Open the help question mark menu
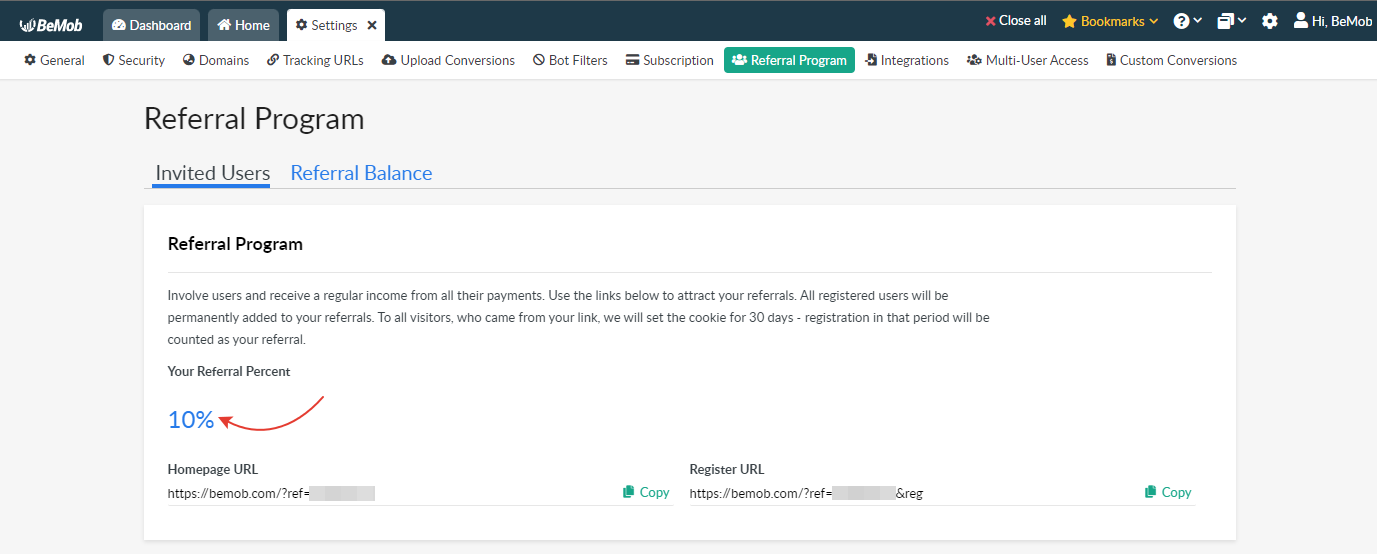 coord(1187,21)
